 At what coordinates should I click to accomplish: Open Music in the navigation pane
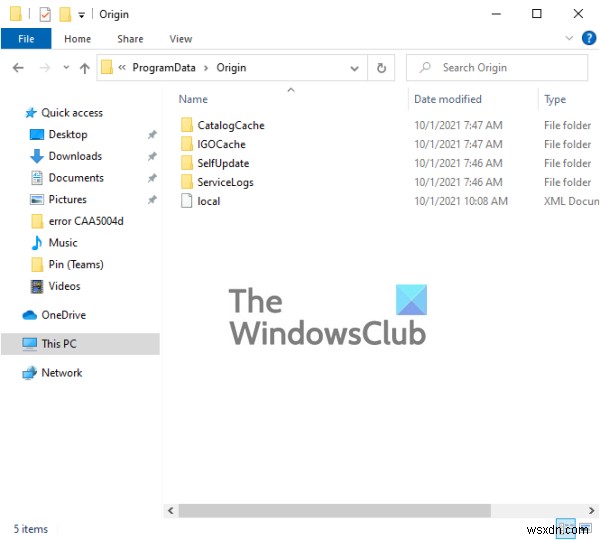(x=63, y=243)
